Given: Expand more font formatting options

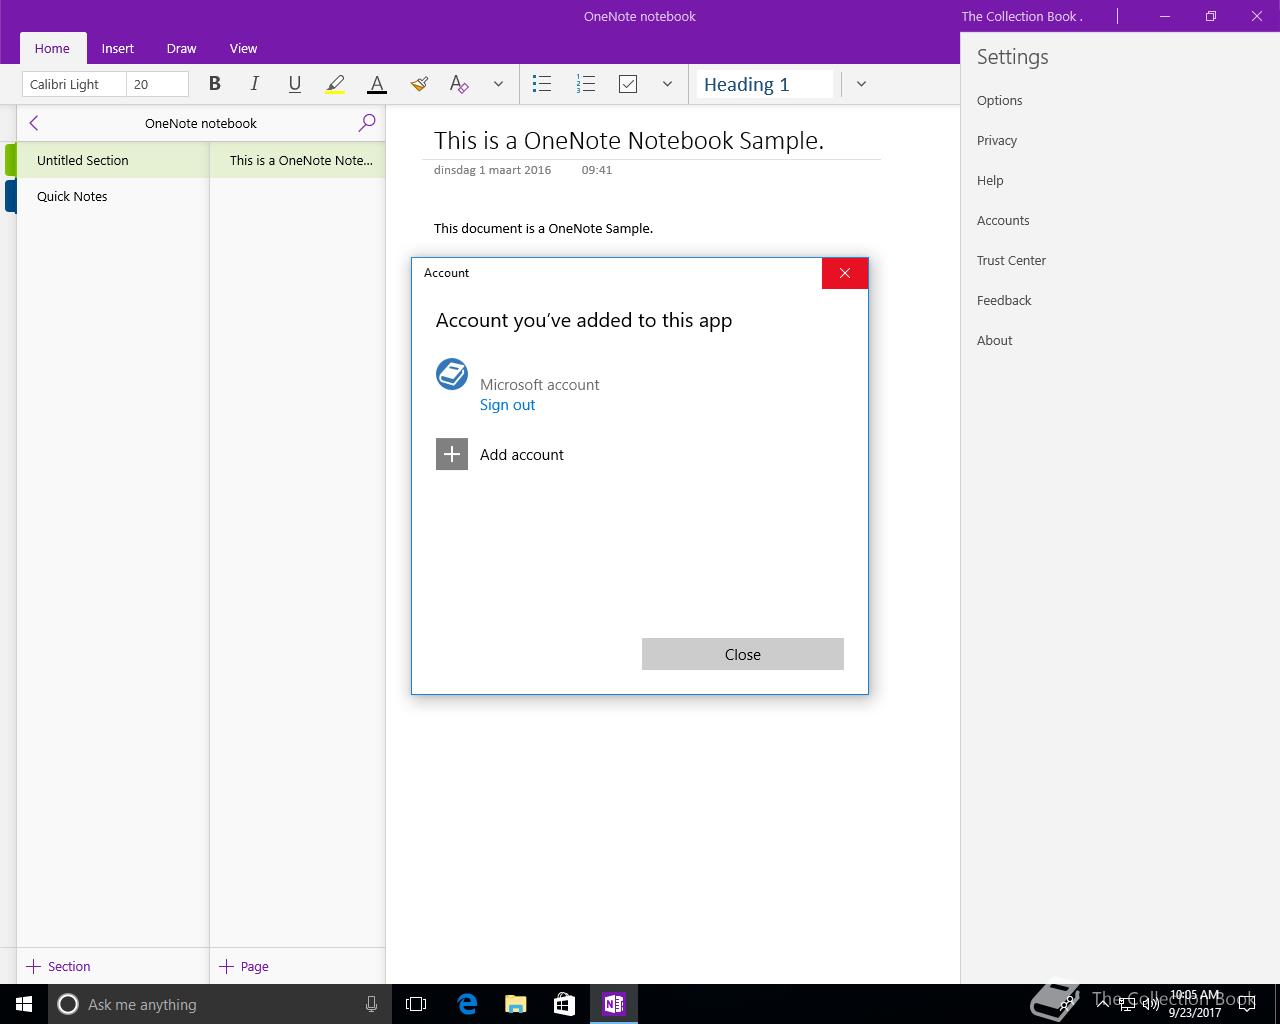Looking at the screenshot, I should point(498,84).
